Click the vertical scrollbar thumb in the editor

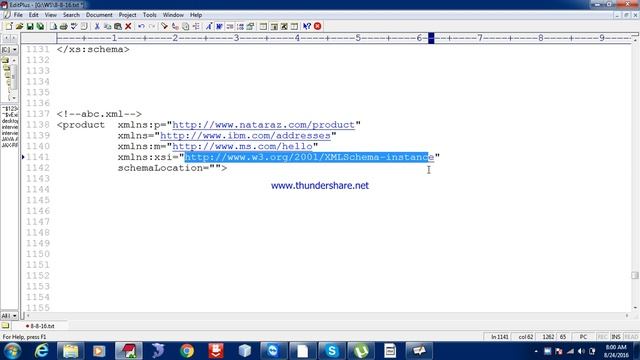[635, 275]
